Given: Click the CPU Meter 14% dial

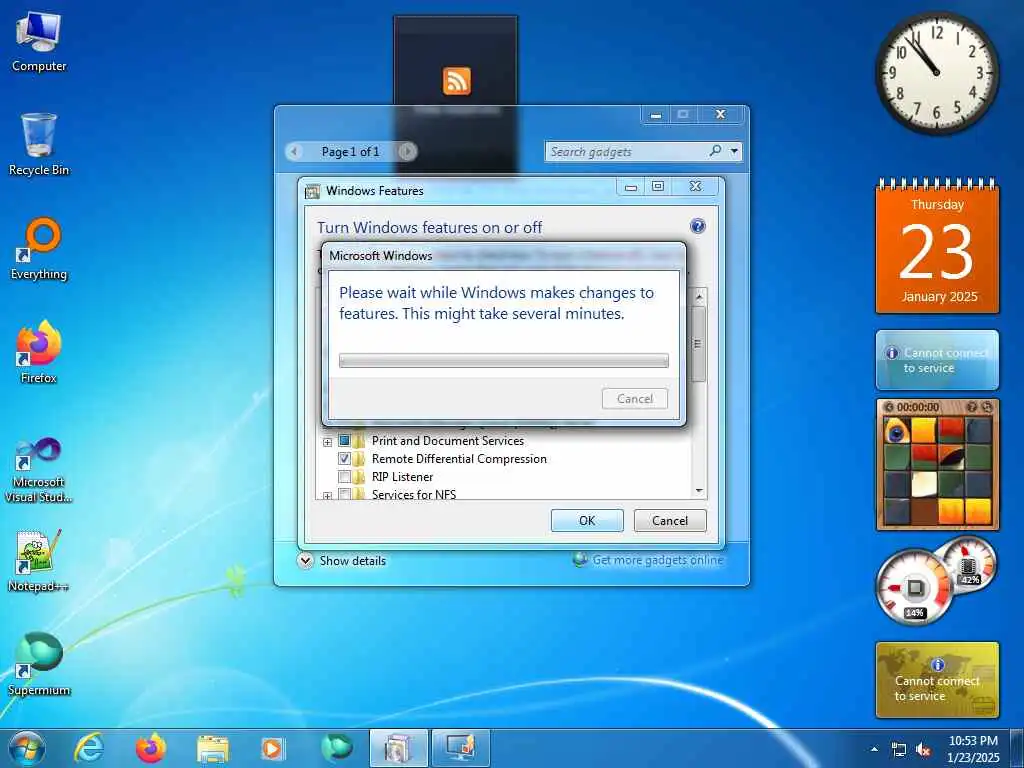Looking at the screenshot, I should (x=915, y=588).
